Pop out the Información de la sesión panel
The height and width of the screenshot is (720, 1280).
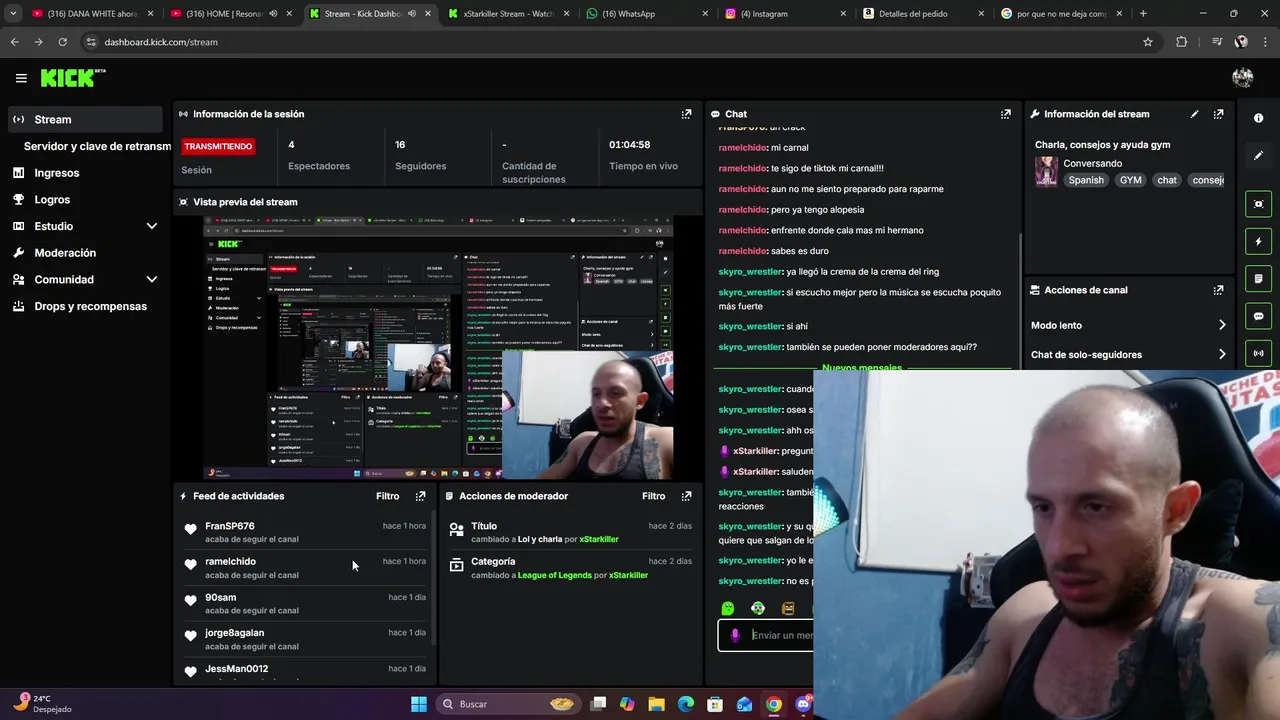tap(686, 114)
